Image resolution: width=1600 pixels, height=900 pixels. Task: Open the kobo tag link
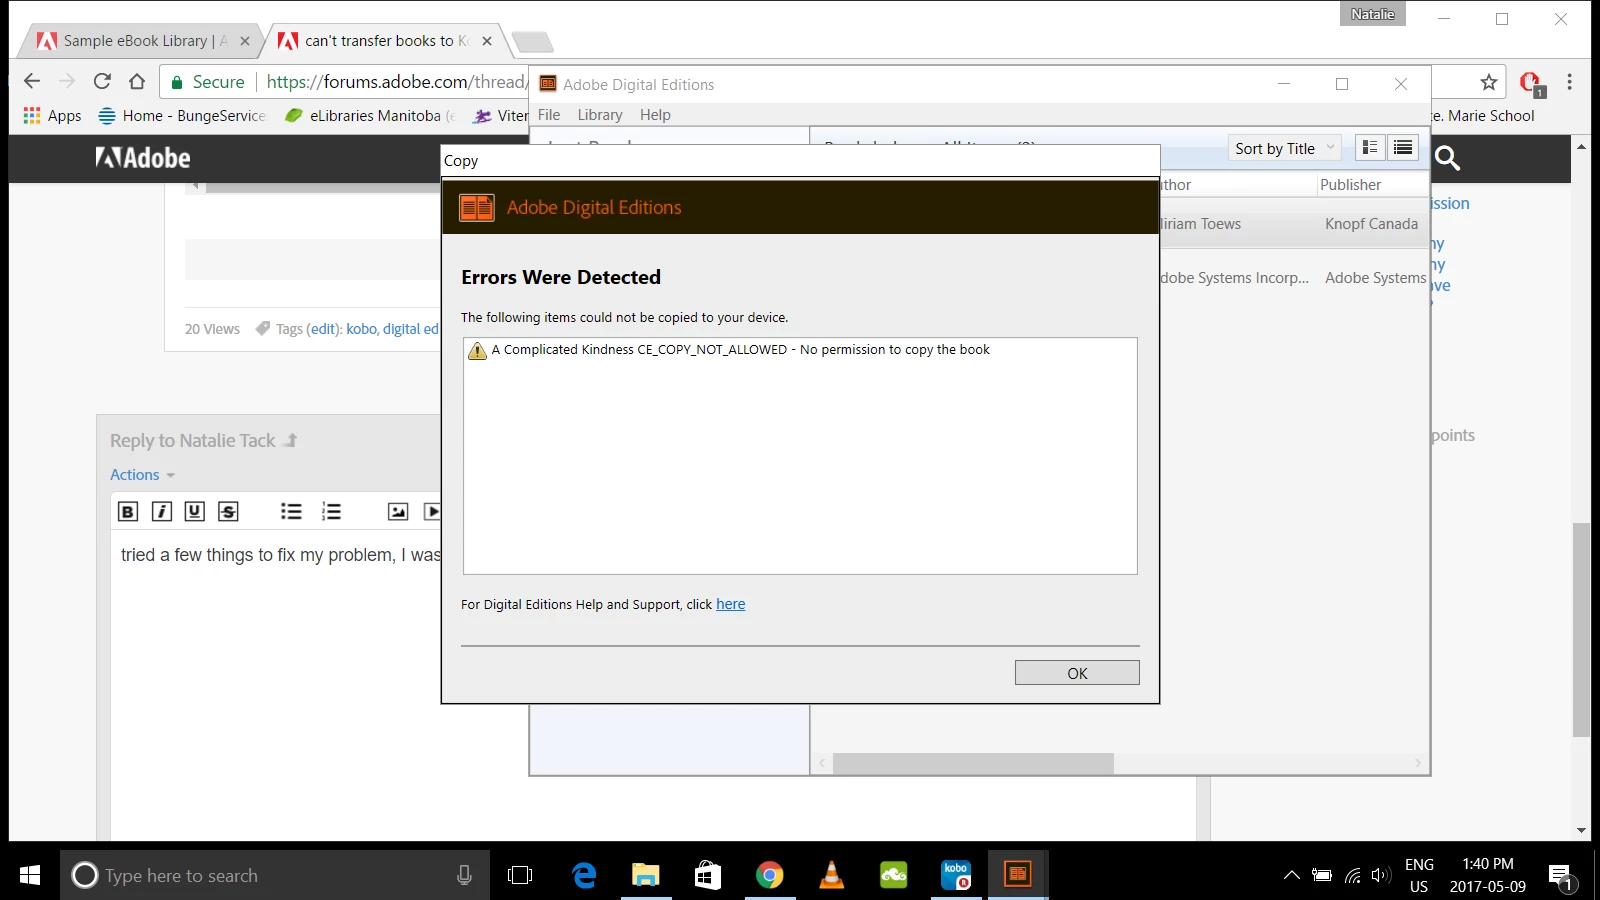(361, 329)
